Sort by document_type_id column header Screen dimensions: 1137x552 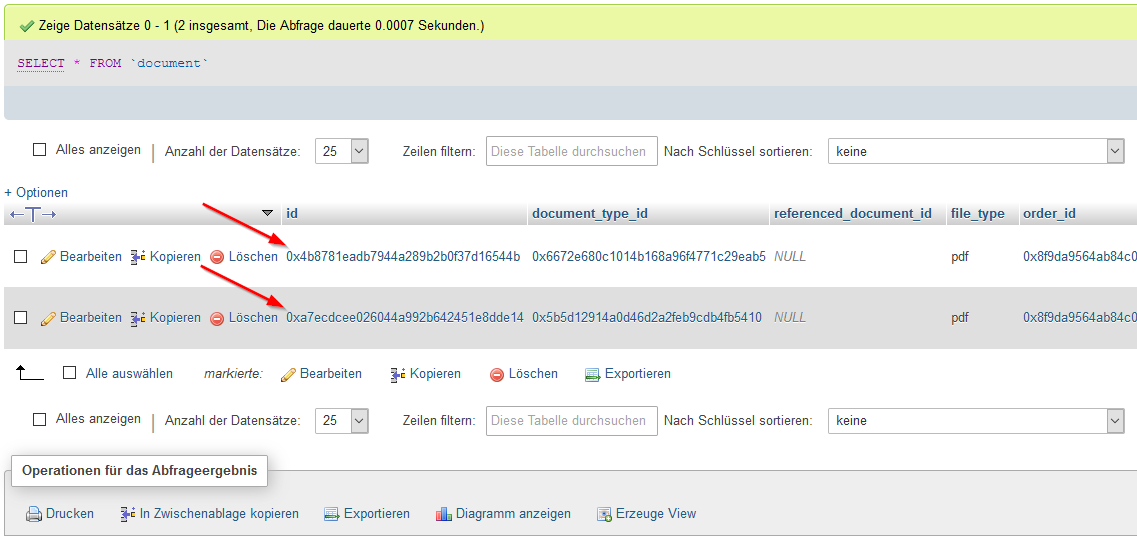[x=590, y=213]
